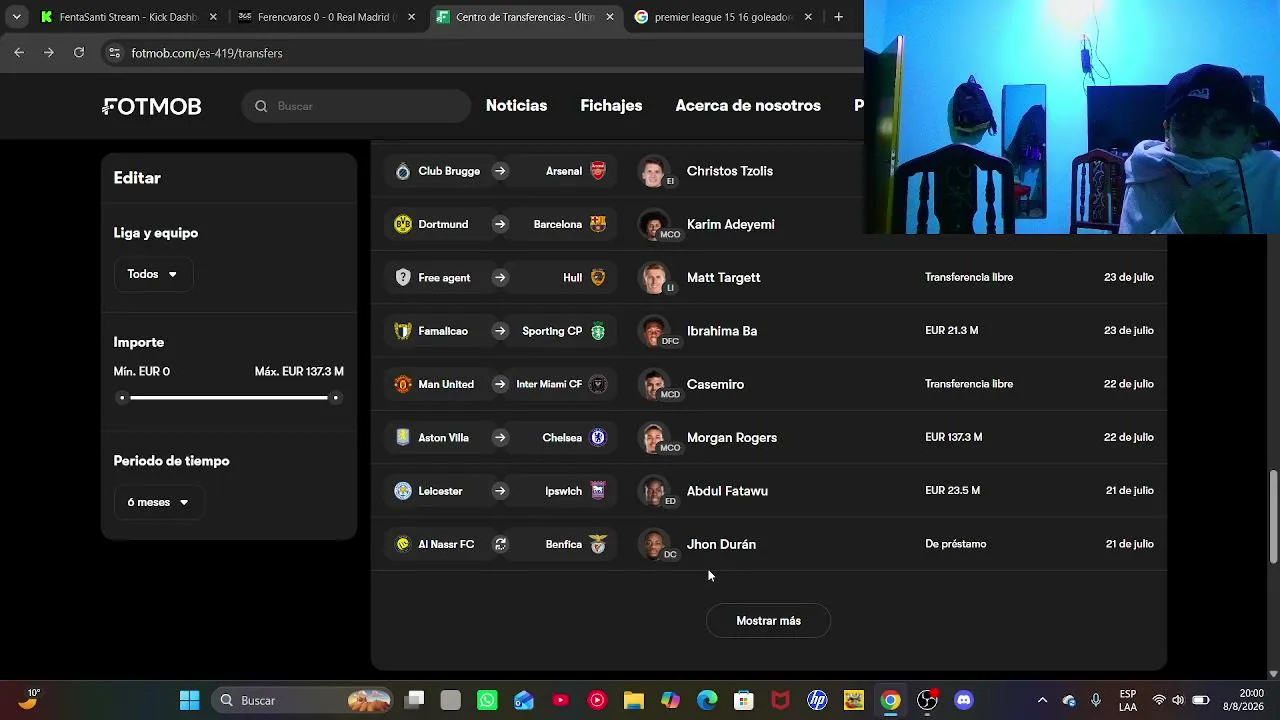
Task: Click the 'EUR 137.3 M' fee in Morgan Rogers row
Action: tap(954, 437)
